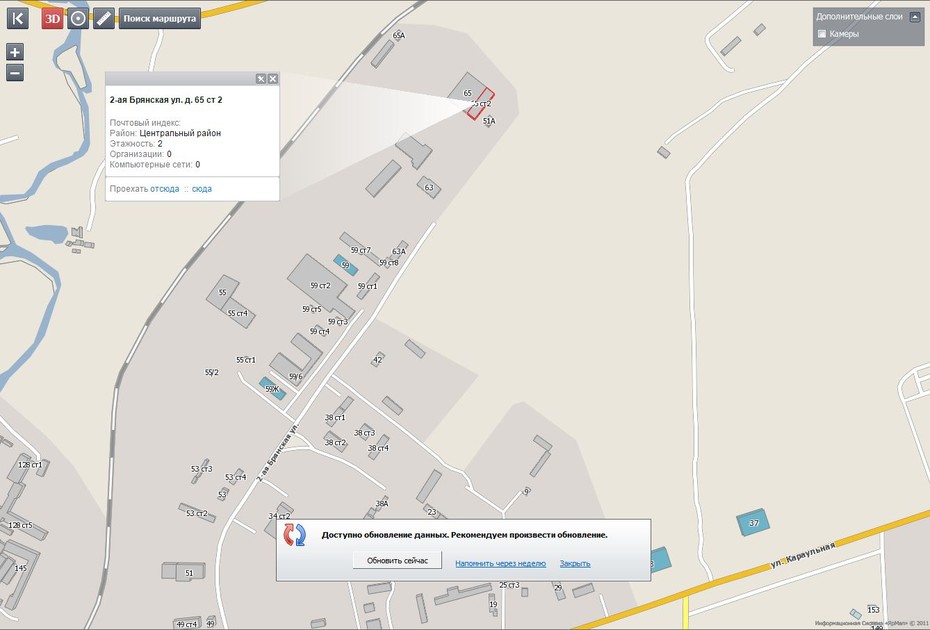Click the 'отсюда' route-from link
The height and width of the screenshot is (630, 930).
(x=164, y=189)
